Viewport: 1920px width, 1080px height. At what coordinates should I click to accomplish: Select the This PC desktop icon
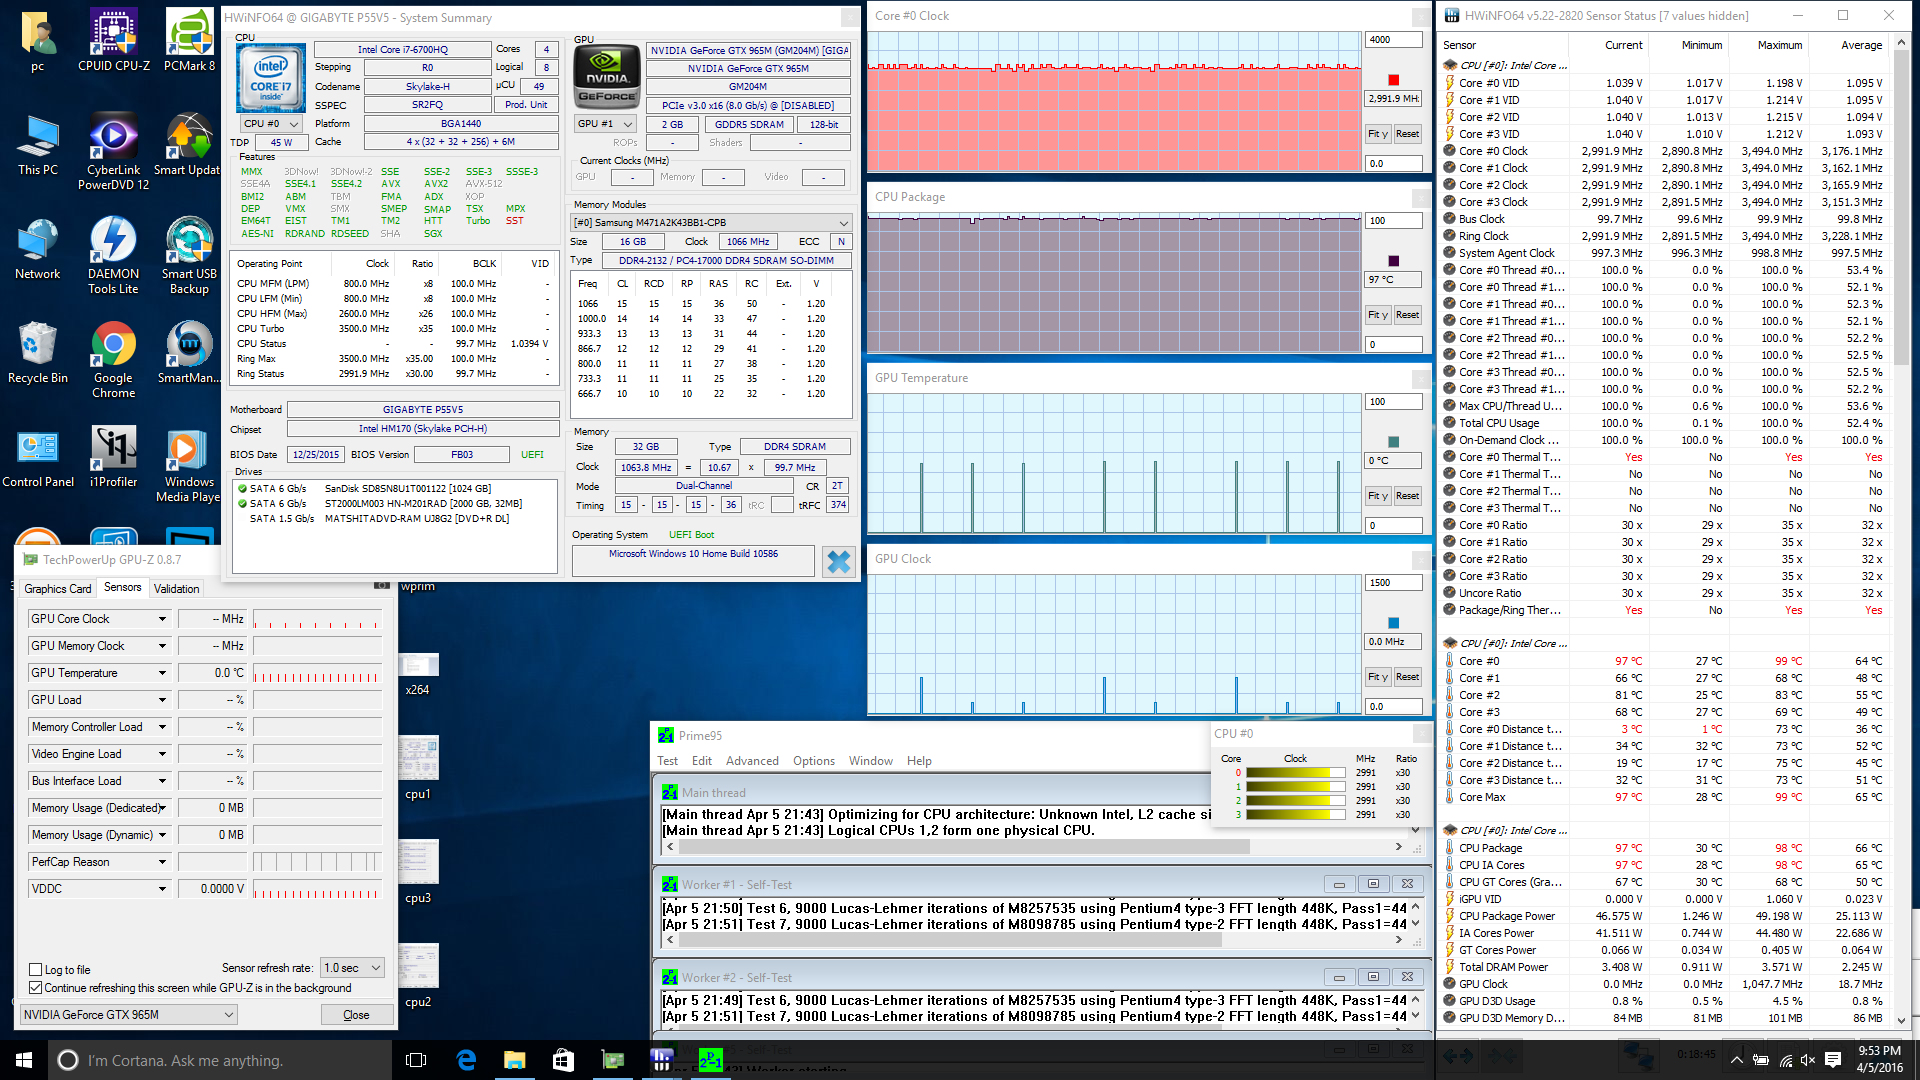click(x=38, y=145)
